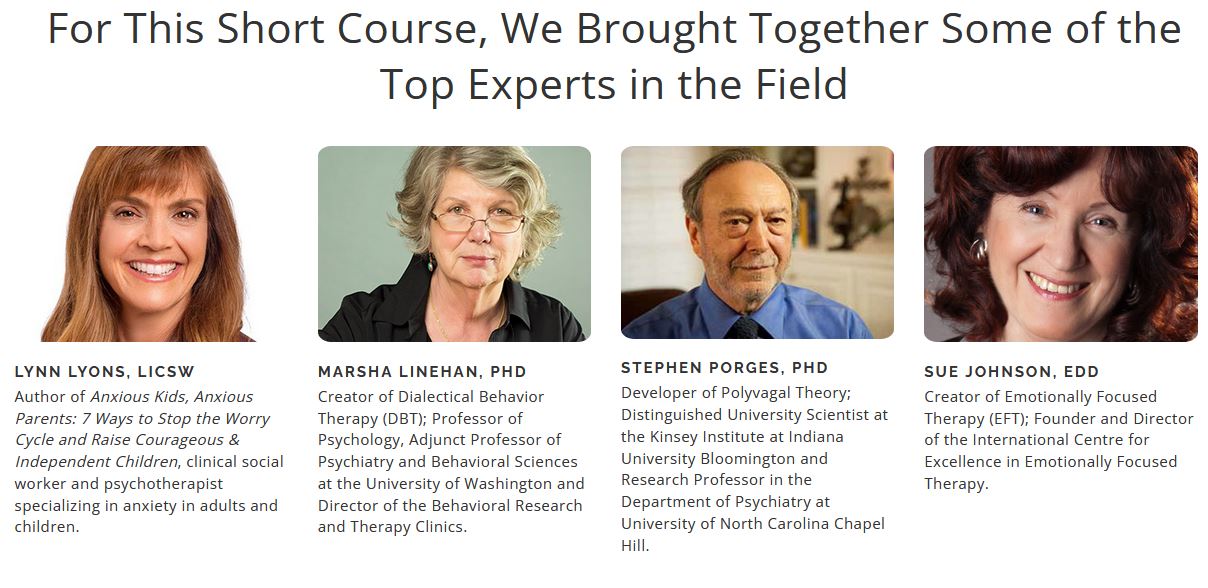The width and height of the screenshot is (1208, 588).
Task: Click 'clinical social worker and psychotherapist' text
Action: coord(150,484)
